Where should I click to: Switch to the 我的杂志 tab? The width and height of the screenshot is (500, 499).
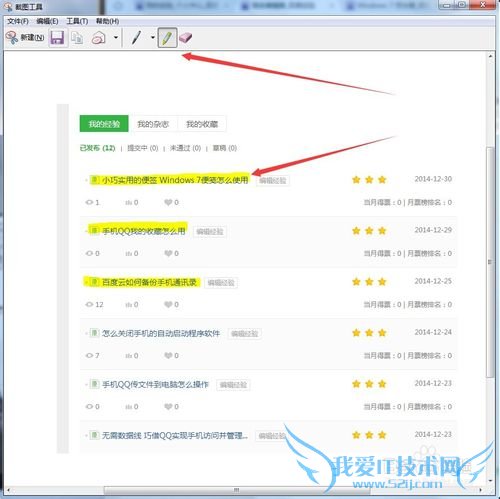click(153, 124)
